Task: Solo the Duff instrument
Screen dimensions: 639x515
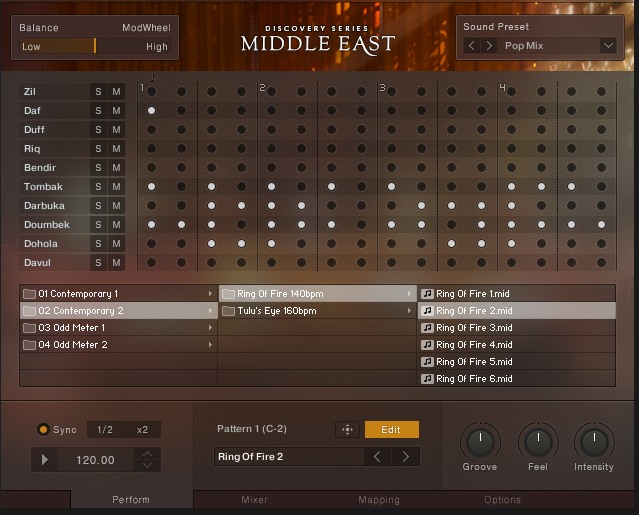Action: point(98,130)
